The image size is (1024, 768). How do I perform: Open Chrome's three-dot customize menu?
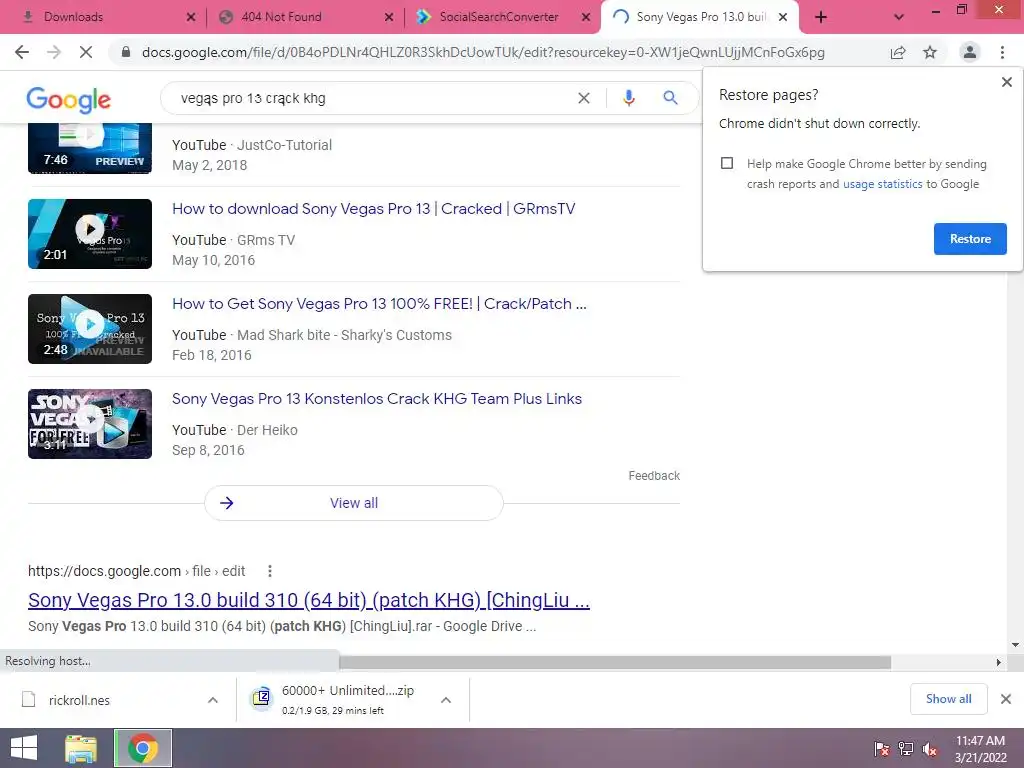tap(1002, 52)
